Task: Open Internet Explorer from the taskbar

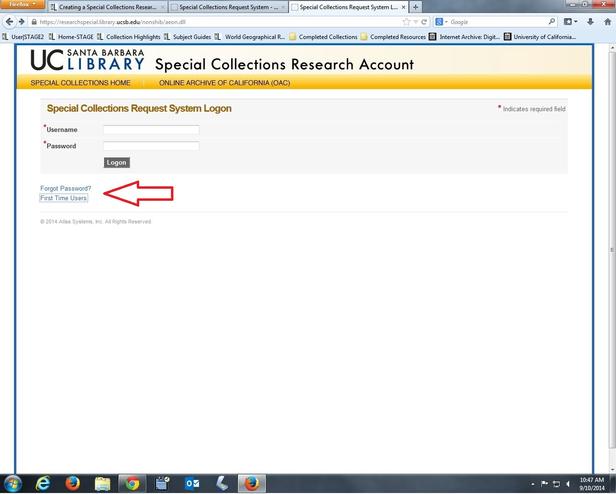Action: [x=42, y=483]
